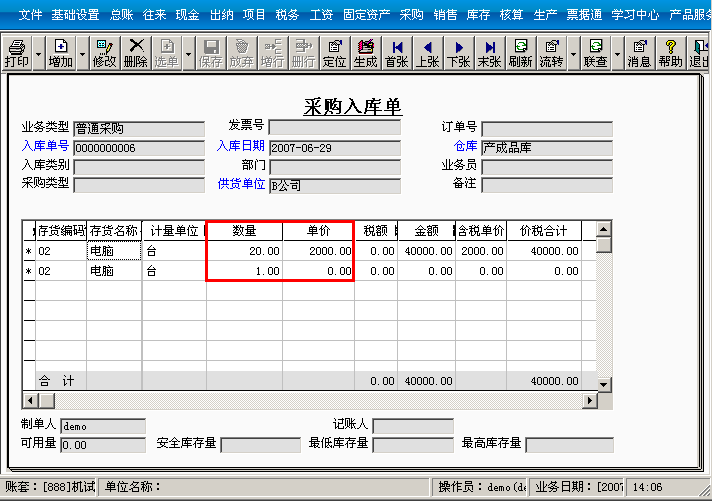
Task: Expand the dropdown arrow beside 增加
Action: 83,54
